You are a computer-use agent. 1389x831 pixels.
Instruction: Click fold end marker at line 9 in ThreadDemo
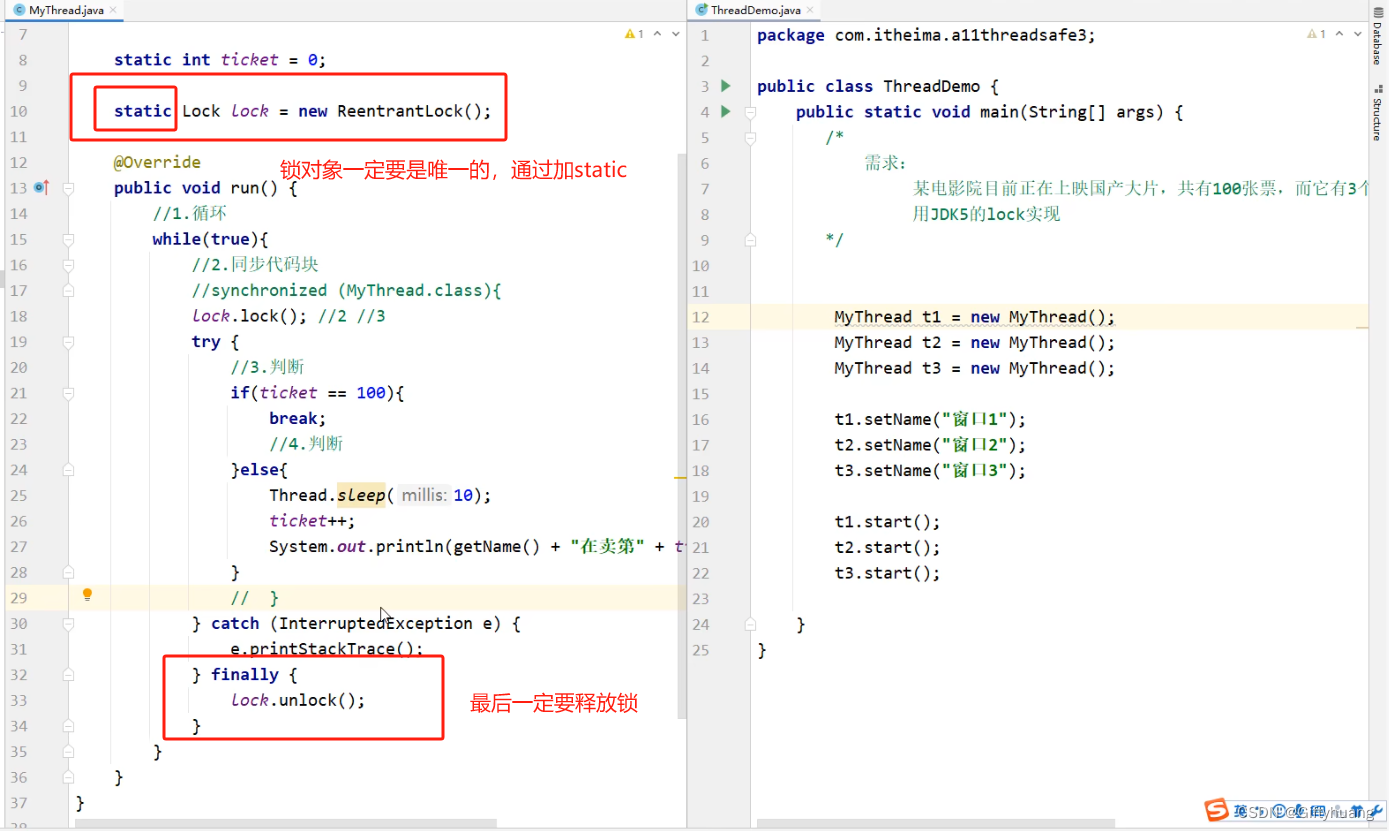(750, 240)
